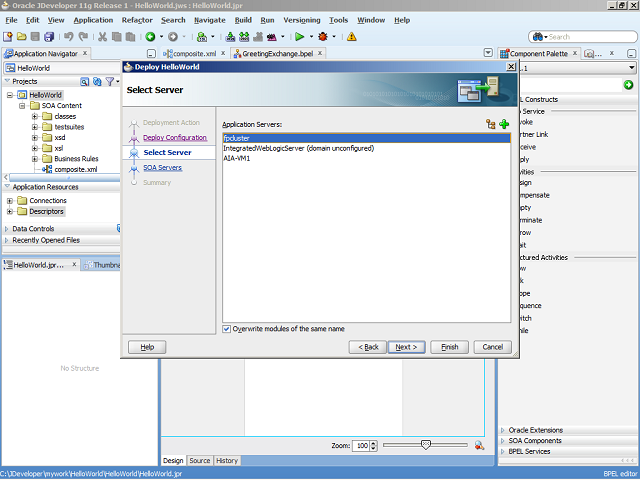
Task: Click the Save toolbar icon
Action: point(36,37)
